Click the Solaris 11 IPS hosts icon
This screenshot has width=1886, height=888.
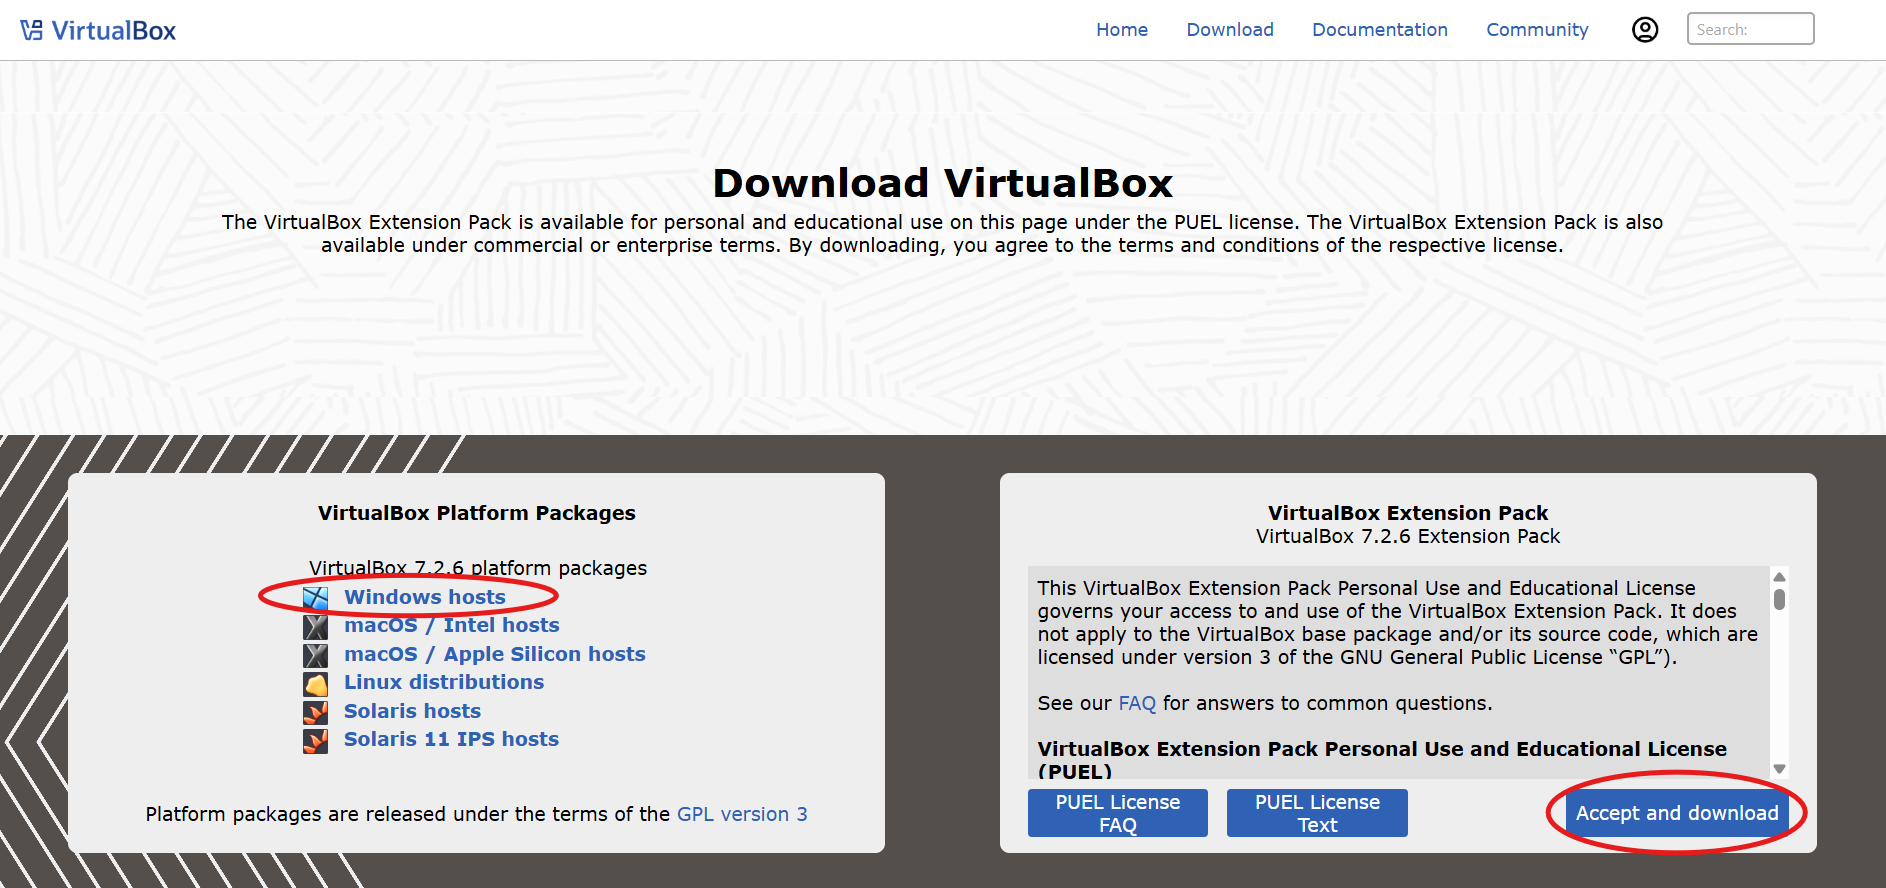tap(316, 741)
